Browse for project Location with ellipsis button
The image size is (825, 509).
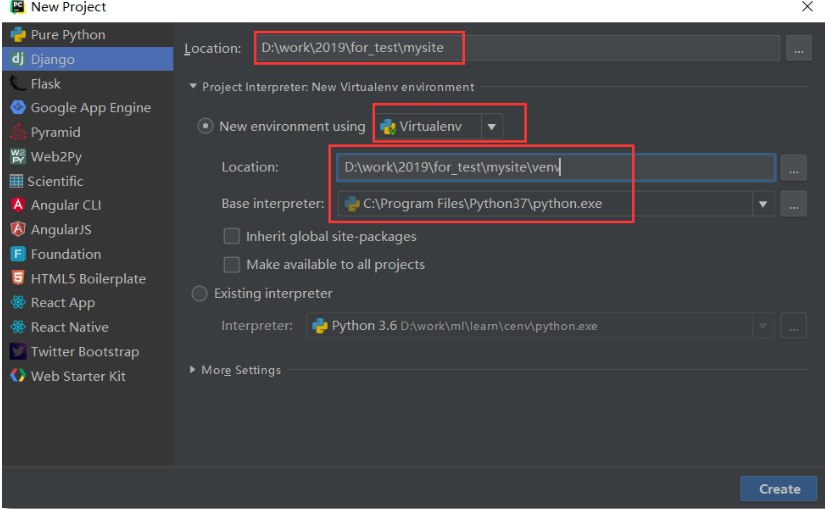pyautogui.click(x=799, y=48)
